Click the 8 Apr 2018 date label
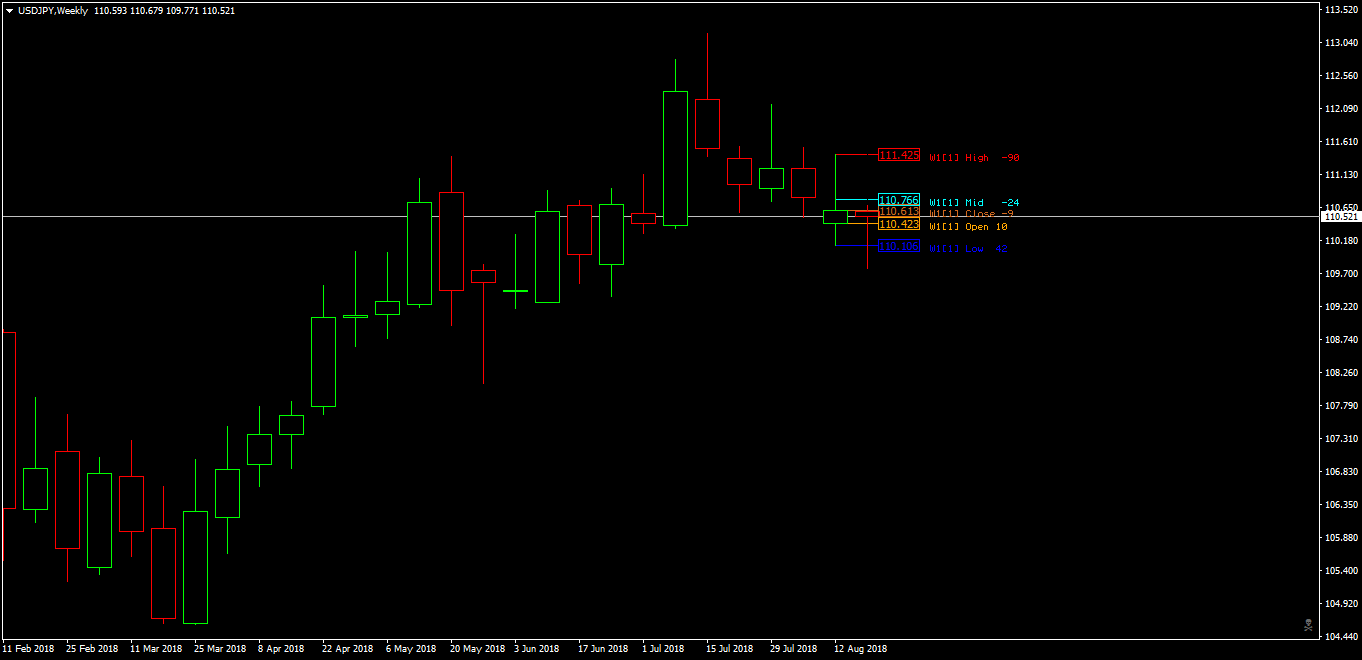The image size is (1362, 660). (x=281, y=649)
